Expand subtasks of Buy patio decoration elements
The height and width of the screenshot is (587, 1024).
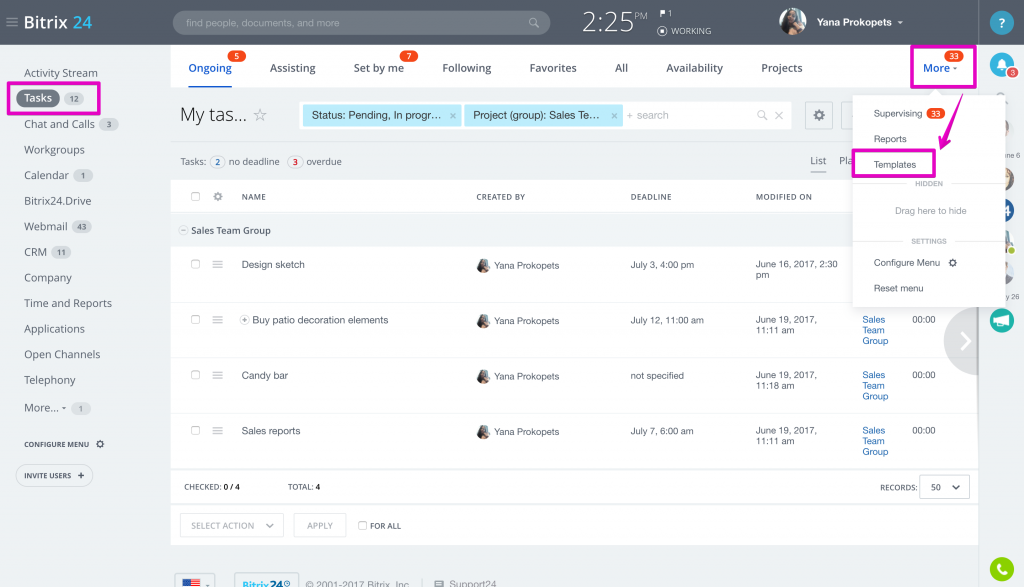[244, 320]
